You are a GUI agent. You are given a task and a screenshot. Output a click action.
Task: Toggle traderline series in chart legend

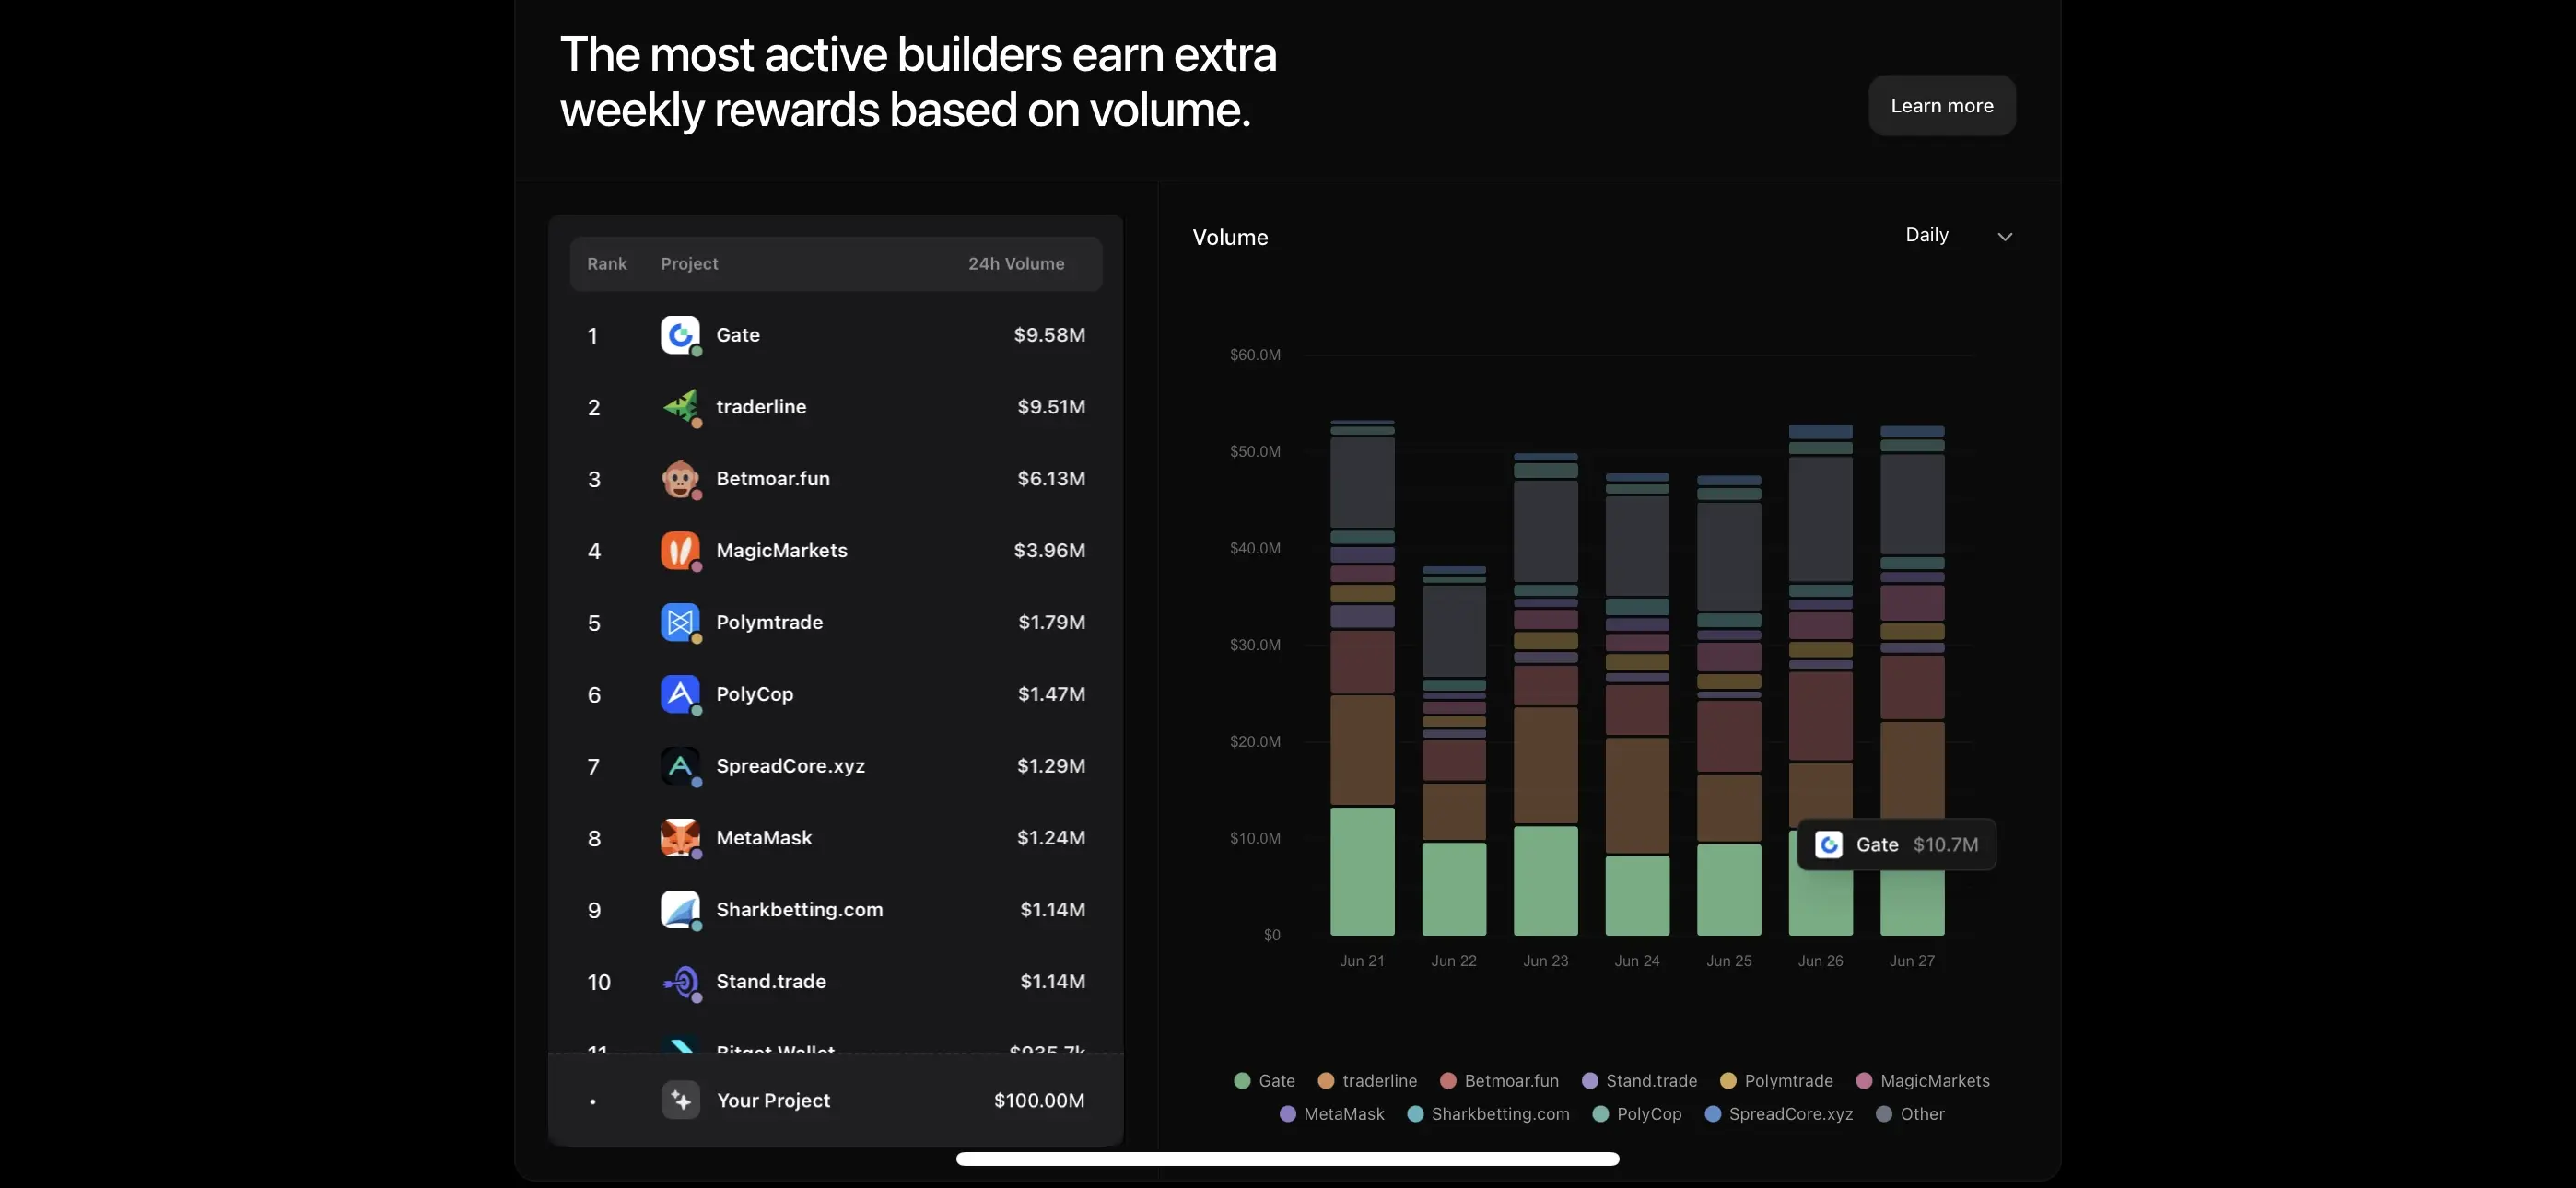[x=1368, y=1081]
